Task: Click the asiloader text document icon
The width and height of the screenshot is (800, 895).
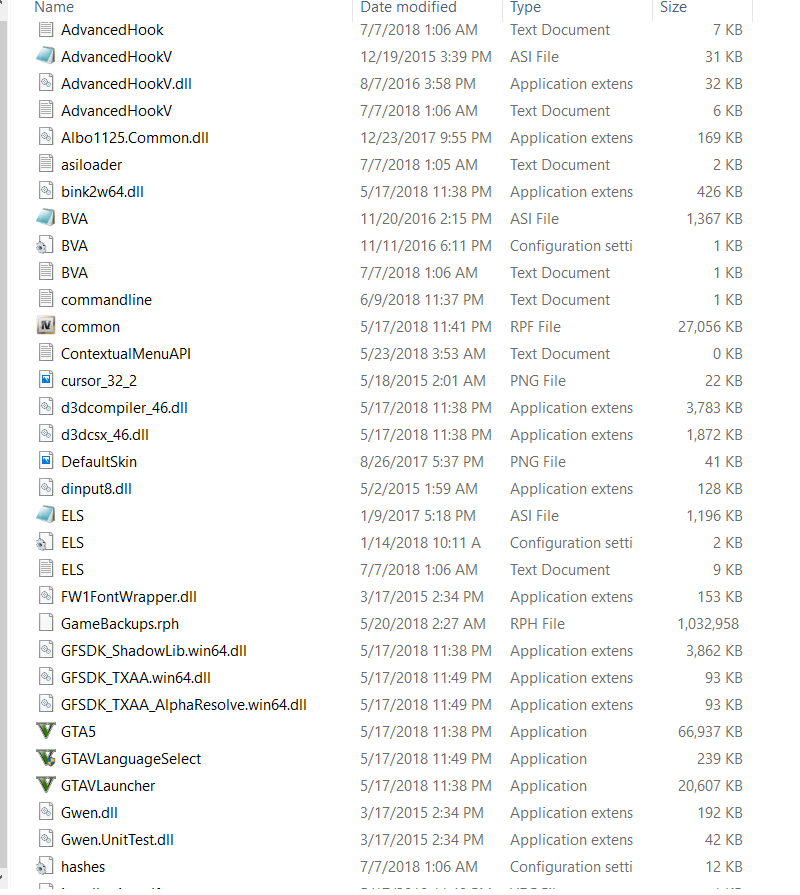Action: coord(46,164)
